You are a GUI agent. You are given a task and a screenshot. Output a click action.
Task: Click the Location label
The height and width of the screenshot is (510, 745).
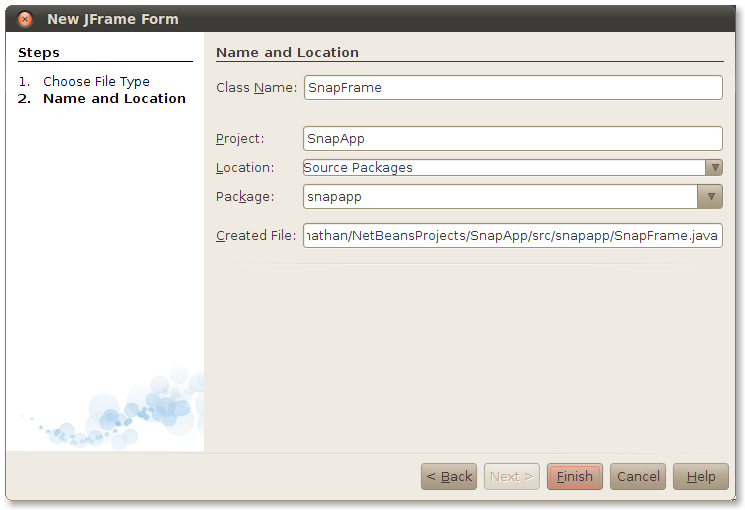point(245,168)
